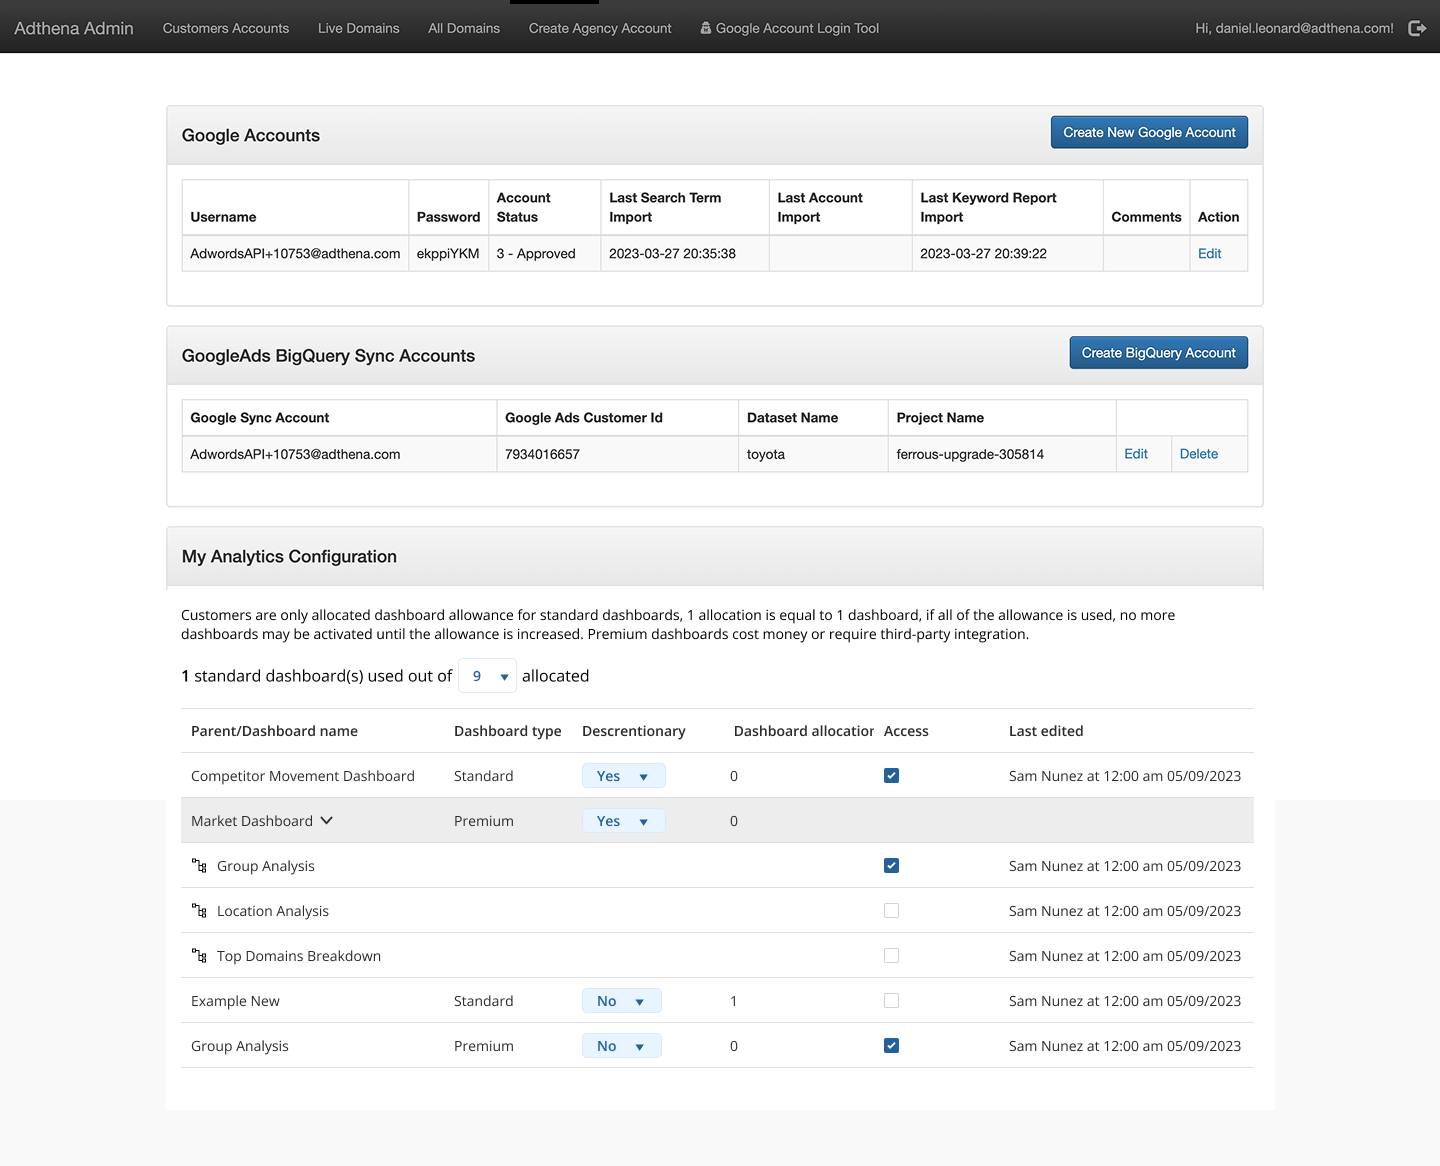
Task: Click lock icon beside Google Account Login Tool
Action: [706, 28]
